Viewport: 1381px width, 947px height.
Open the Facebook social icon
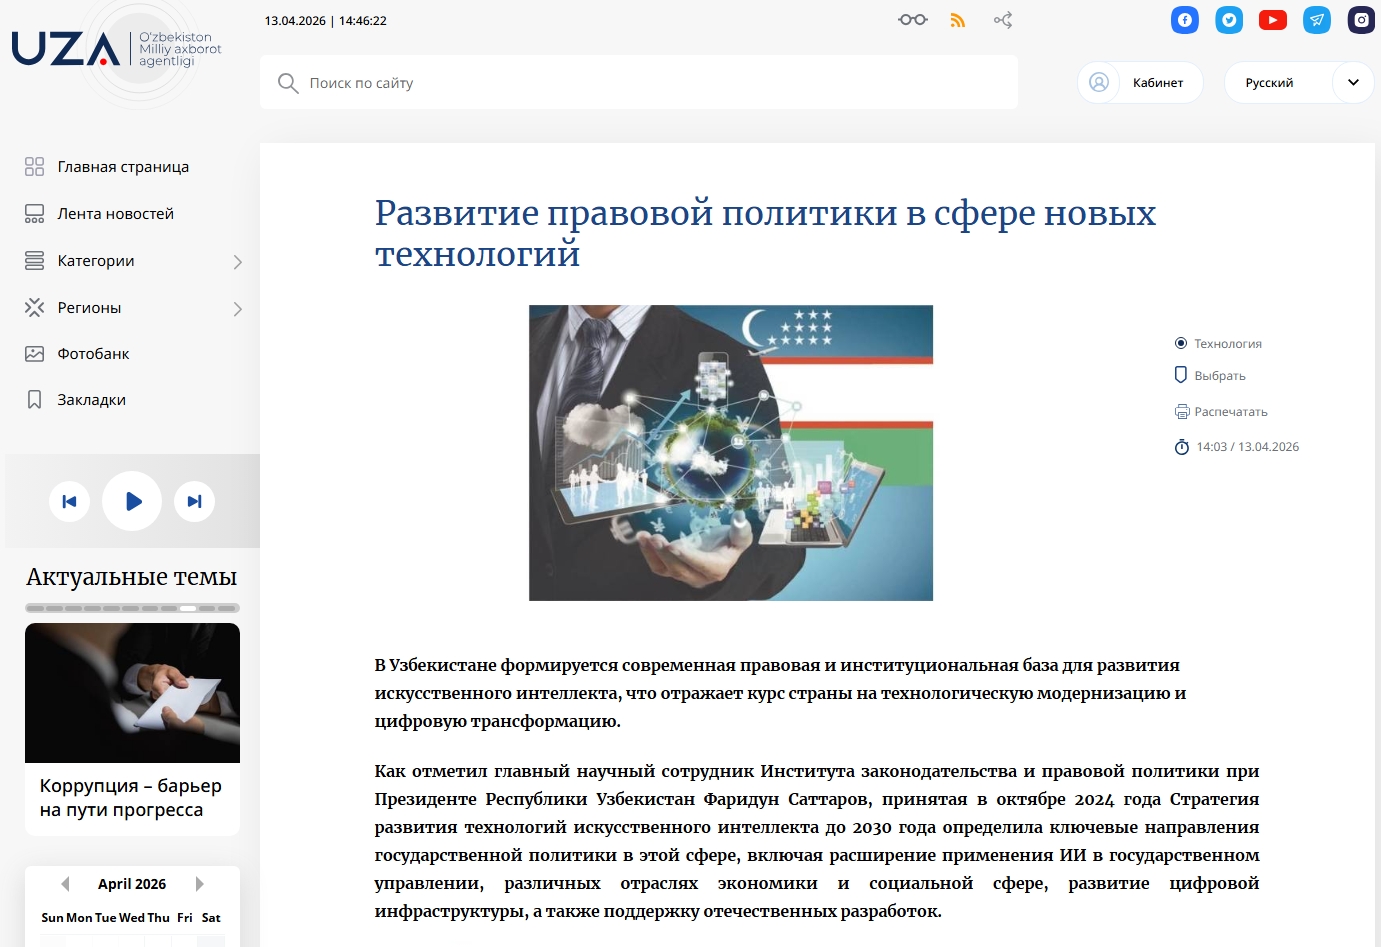click(1184, 20)
